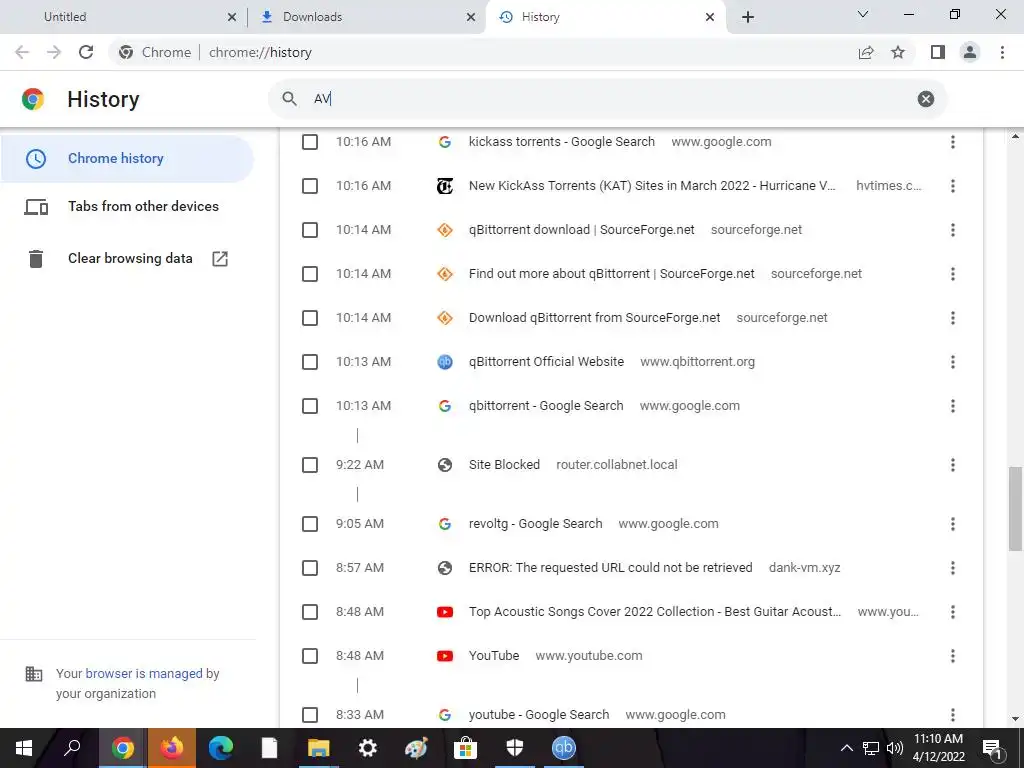Screen dimensions: 1024x768
Task: Open the Chrome profile avatar
Action: point(970,52)
